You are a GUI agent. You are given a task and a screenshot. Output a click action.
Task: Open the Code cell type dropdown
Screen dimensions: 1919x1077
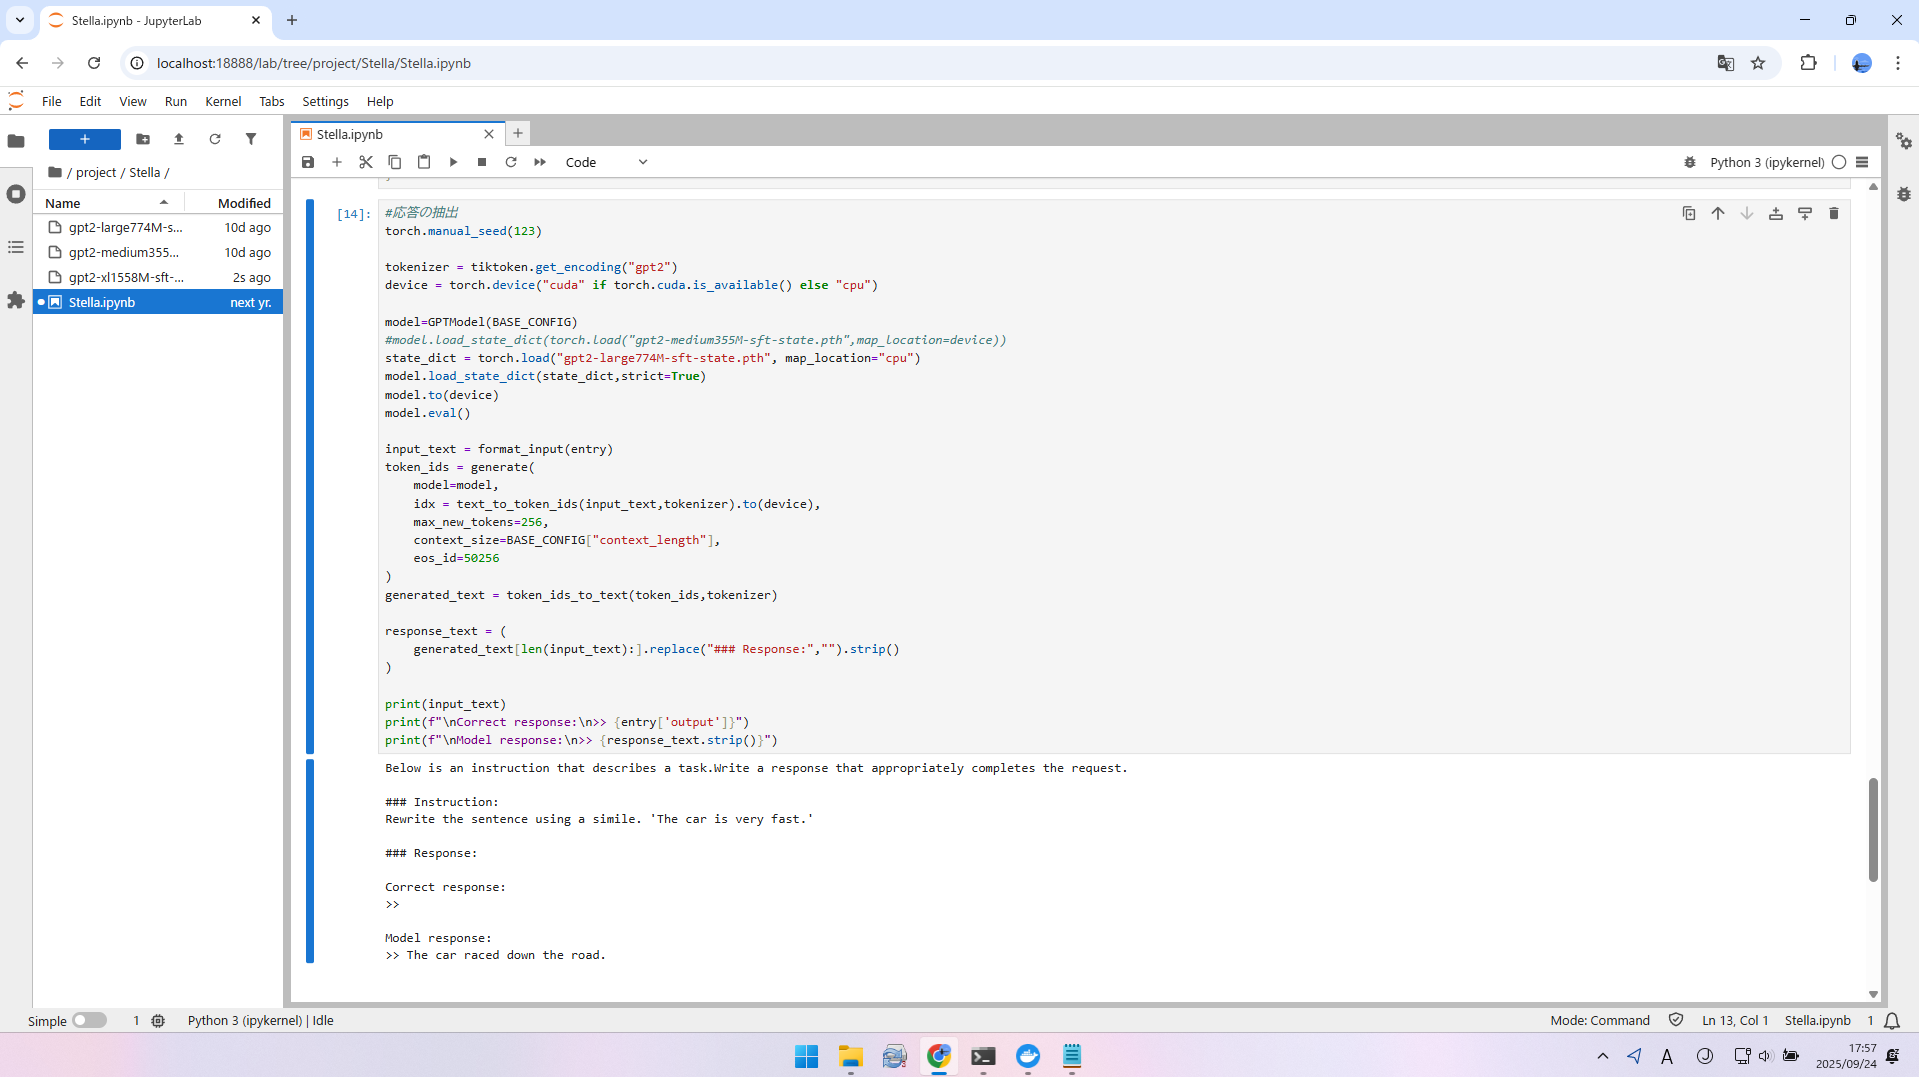[x=606, y=162]
